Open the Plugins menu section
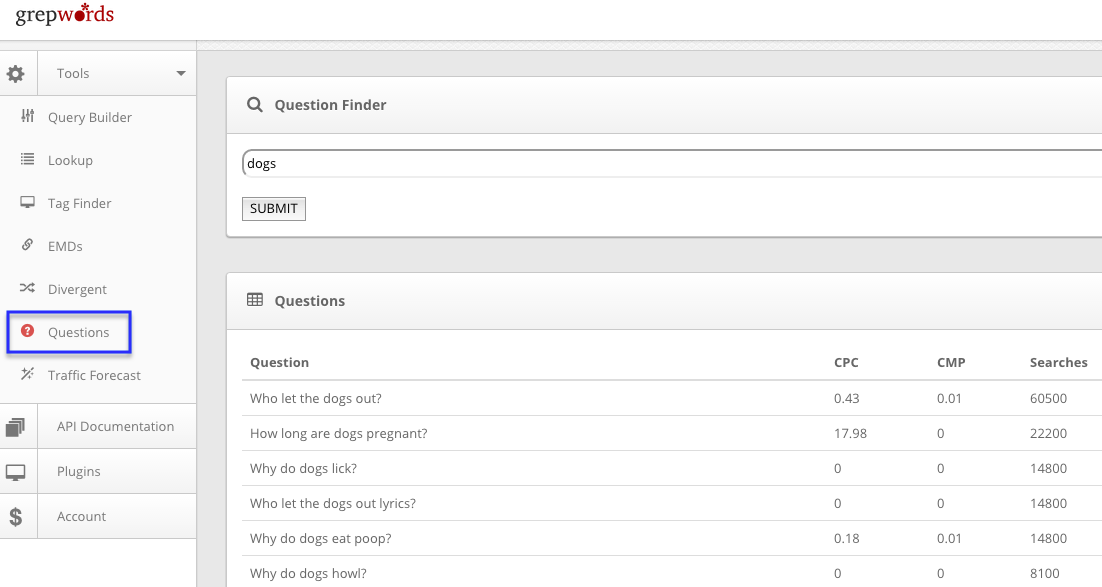 point(79,471)
